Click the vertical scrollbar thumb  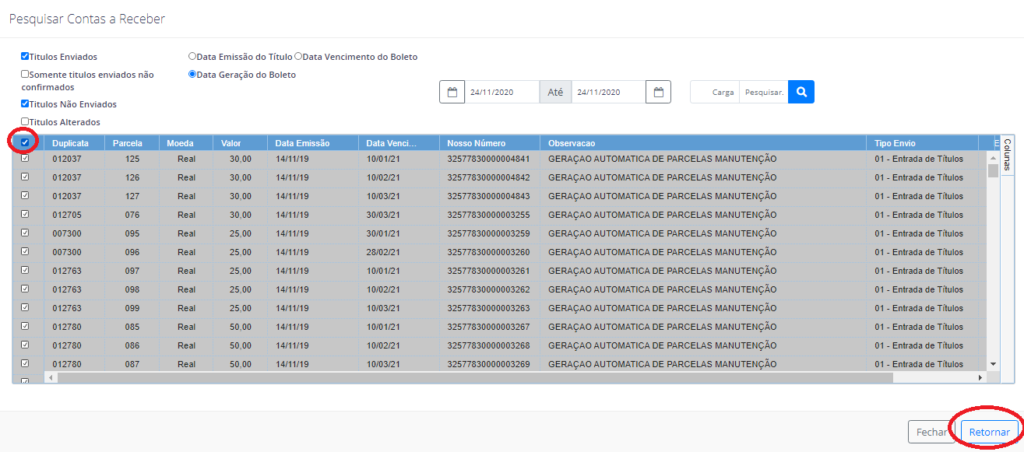click(993, 170)
